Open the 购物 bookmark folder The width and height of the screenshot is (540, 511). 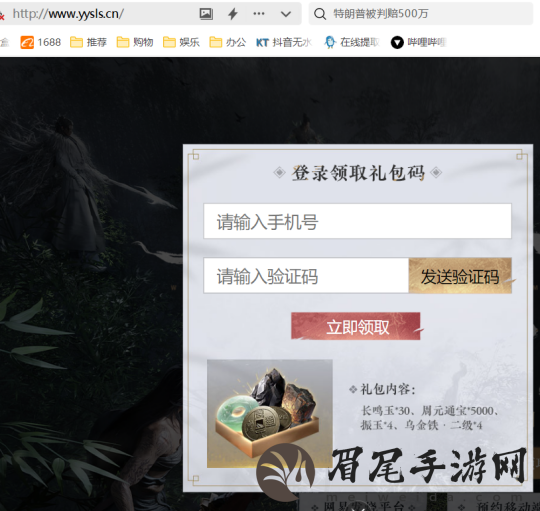pyautogui.click(x=135, y=42)
